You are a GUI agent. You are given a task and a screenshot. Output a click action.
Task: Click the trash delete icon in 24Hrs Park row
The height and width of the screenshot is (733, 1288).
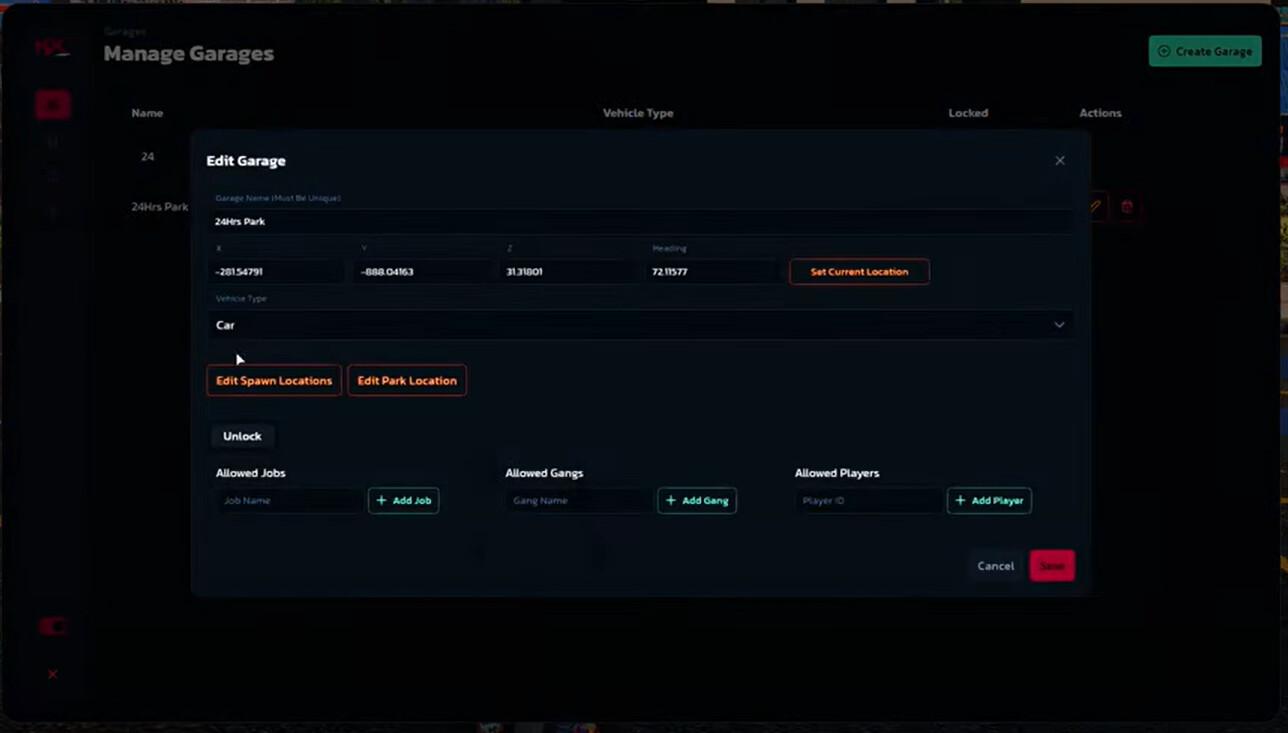(x=1127, y=206)
